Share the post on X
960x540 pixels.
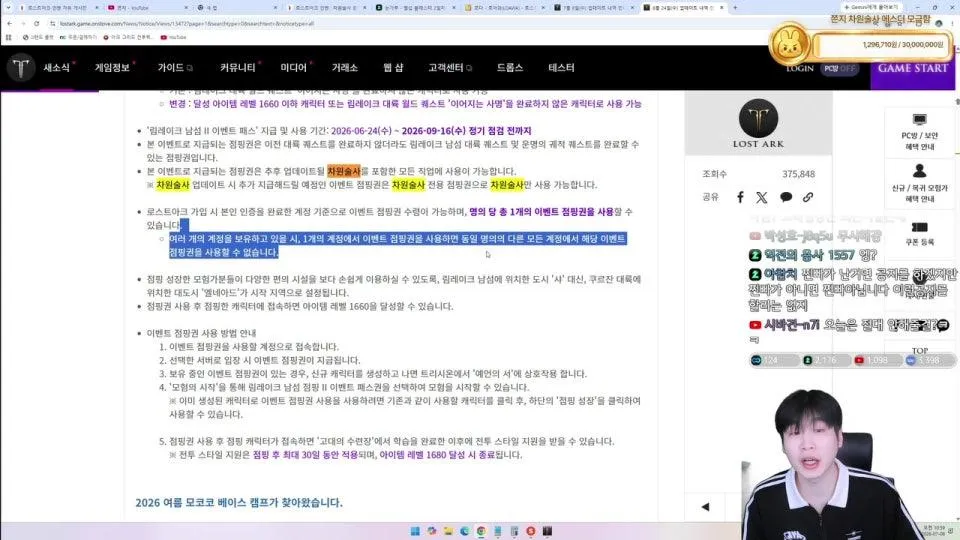pos(762,197)
